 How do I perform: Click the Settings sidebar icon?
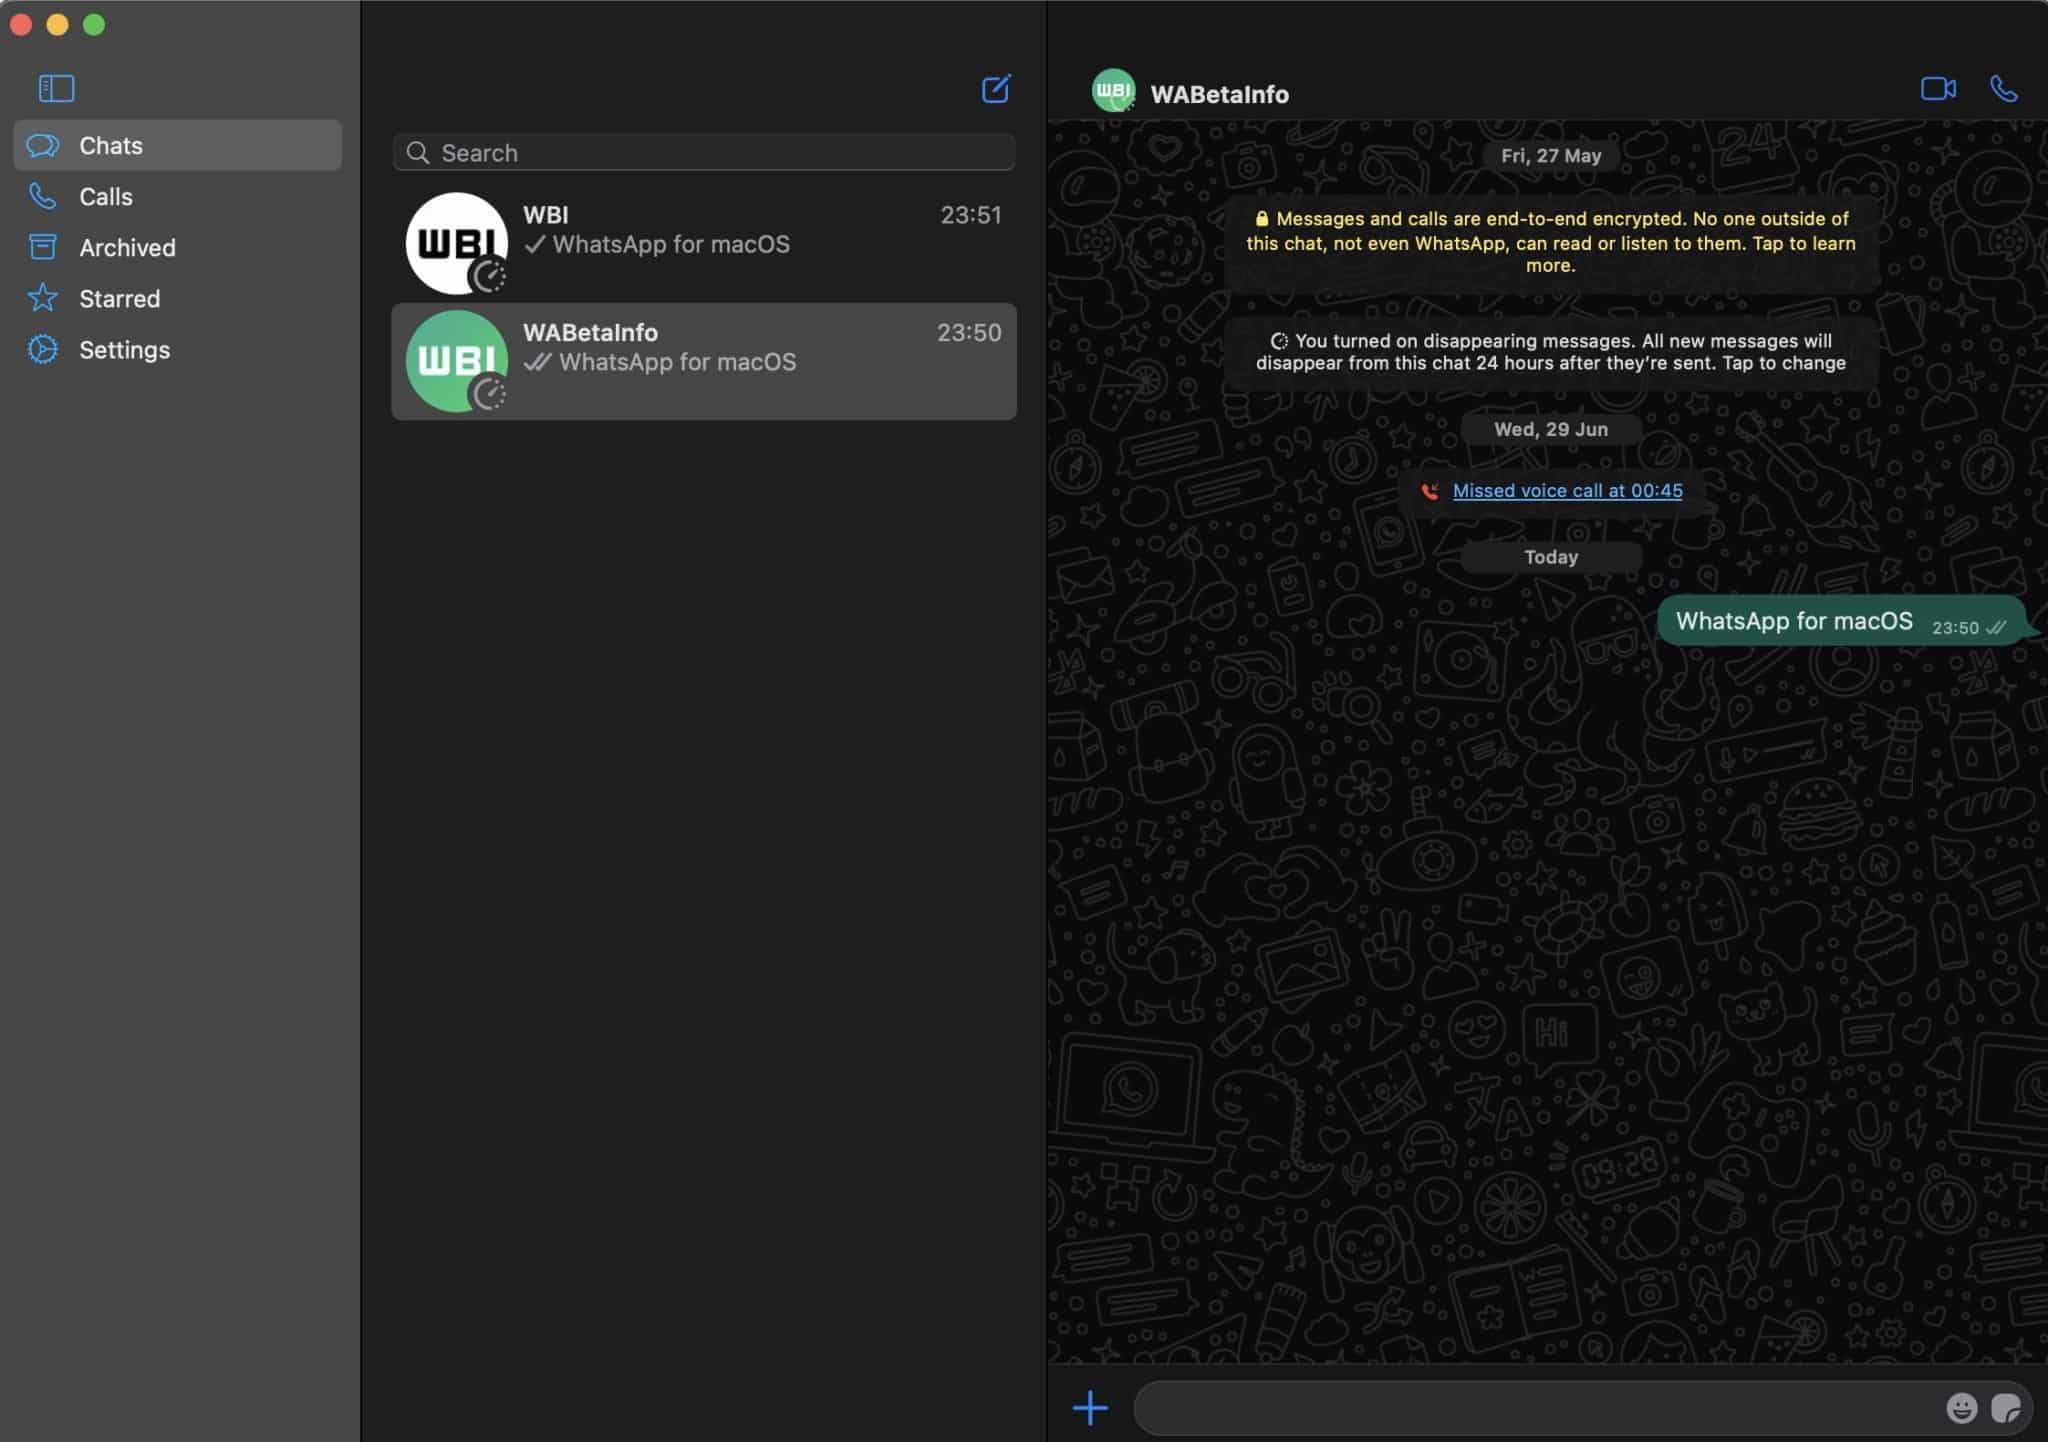click(42, 348)
